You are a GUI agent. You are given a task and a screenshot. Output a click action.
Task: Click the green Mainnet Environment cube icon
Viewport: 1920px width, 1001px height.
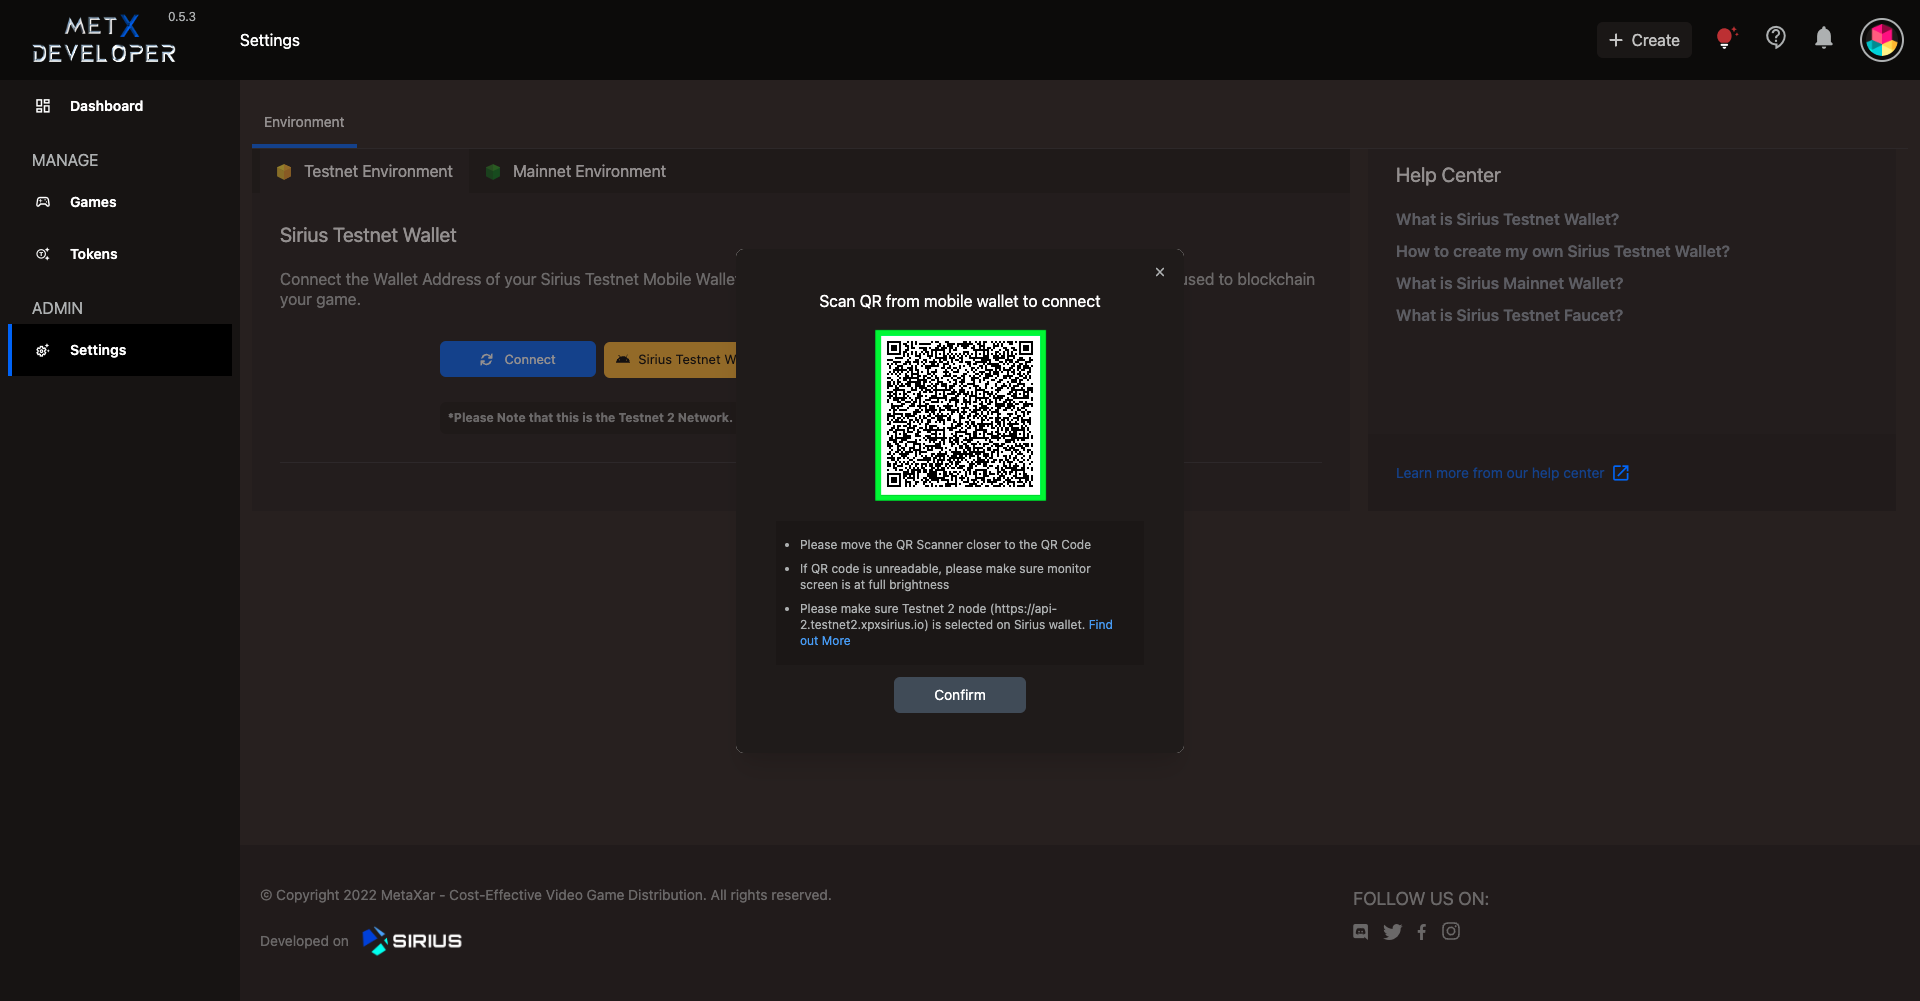(x=493, y=172)
